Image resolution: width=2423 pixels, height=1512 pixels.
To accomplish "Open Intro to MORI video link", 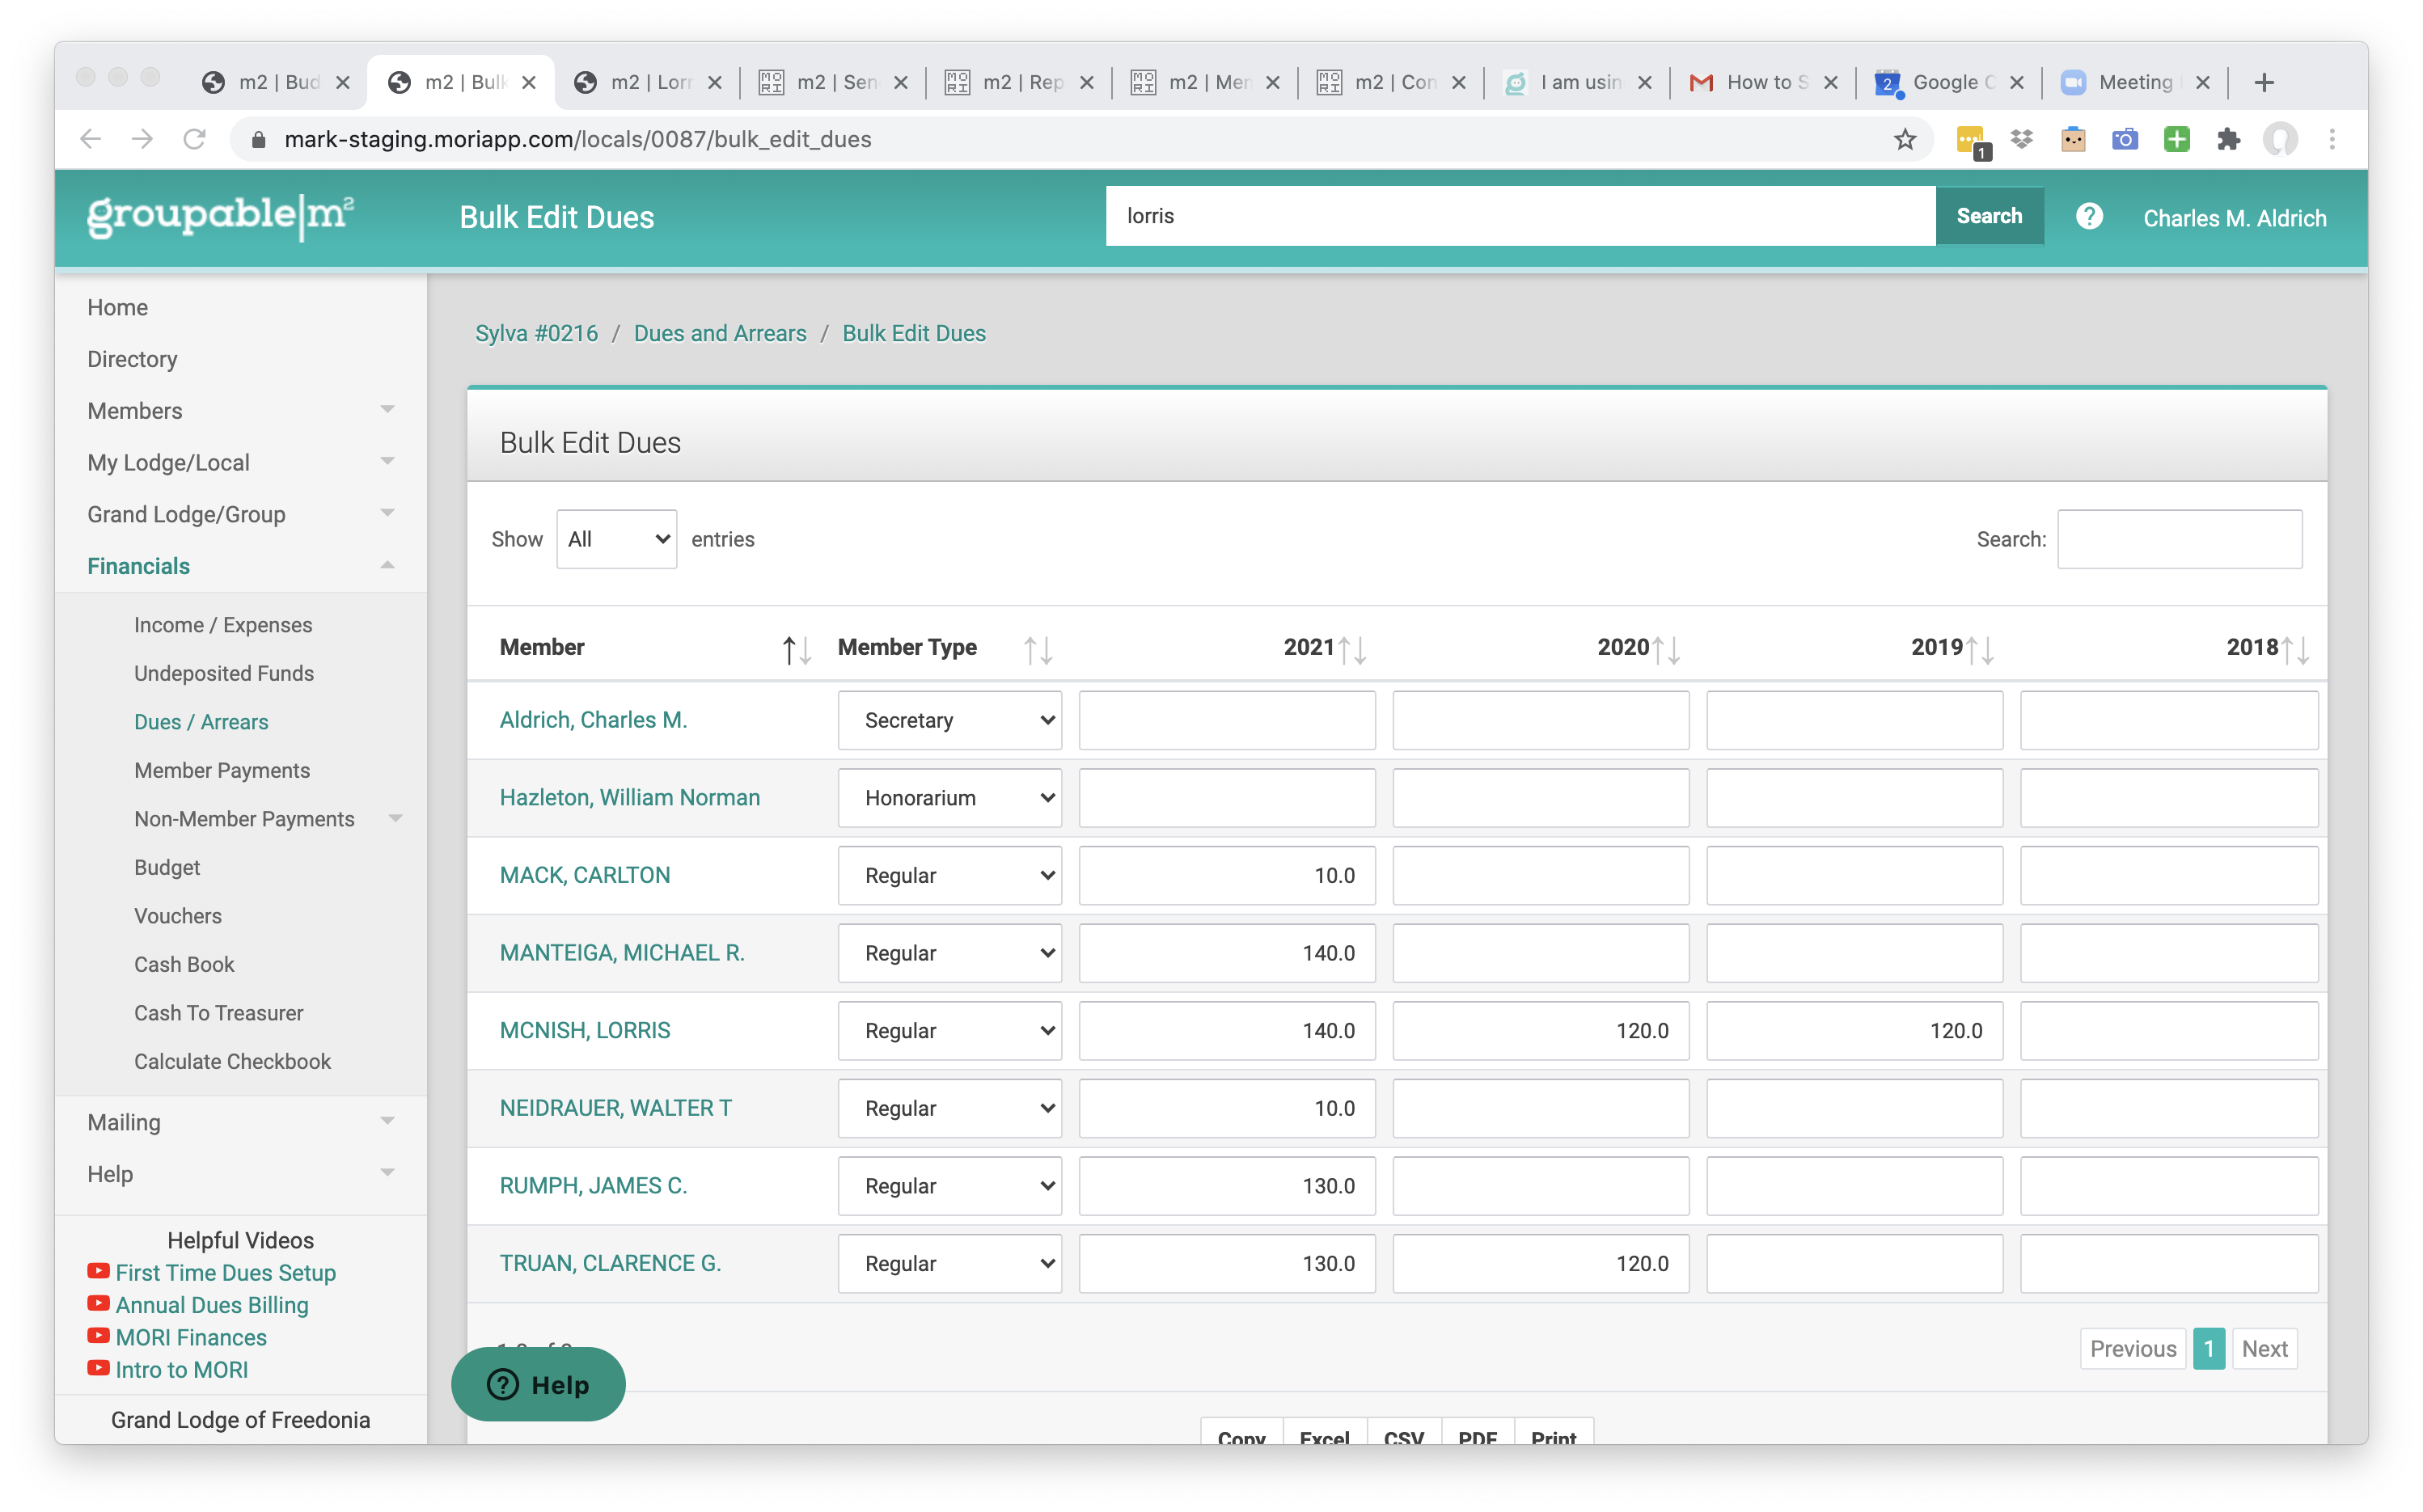I will tap(181, 1369).
